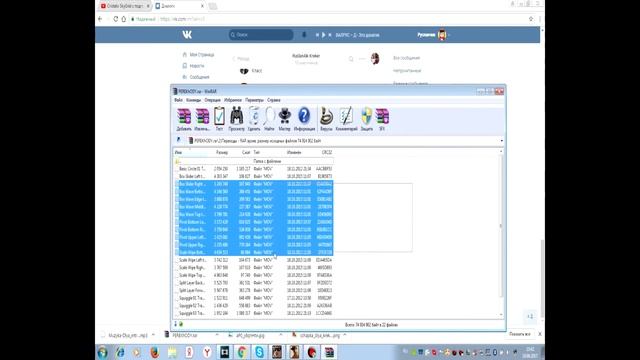Open the Найти magnifier search tool
This screenshot has height=360, width=640.
(x=269, y=119)
